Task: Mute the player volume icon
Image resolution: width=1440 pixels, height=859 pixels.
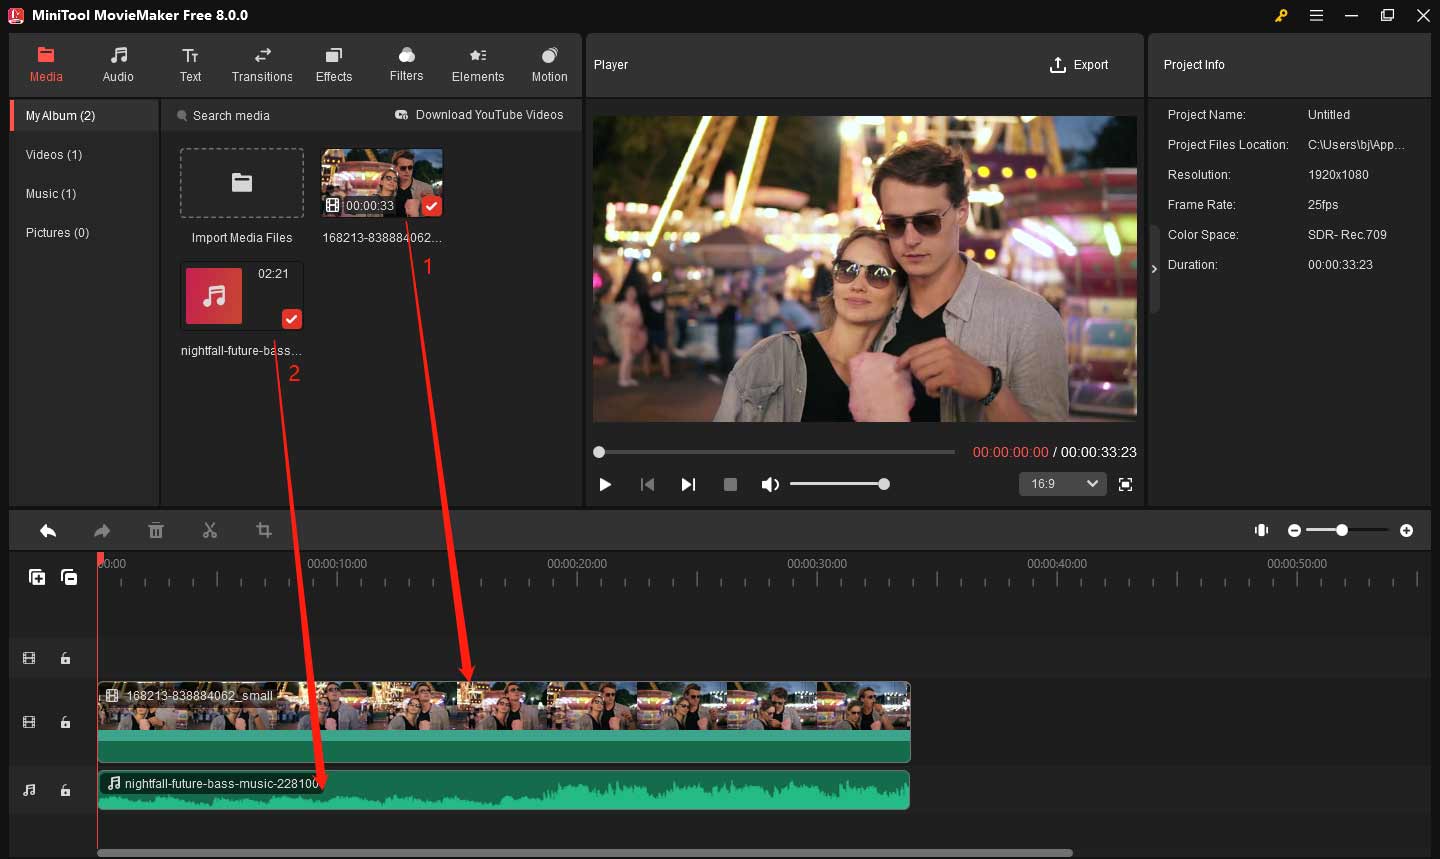Action: tap(769, 484)
